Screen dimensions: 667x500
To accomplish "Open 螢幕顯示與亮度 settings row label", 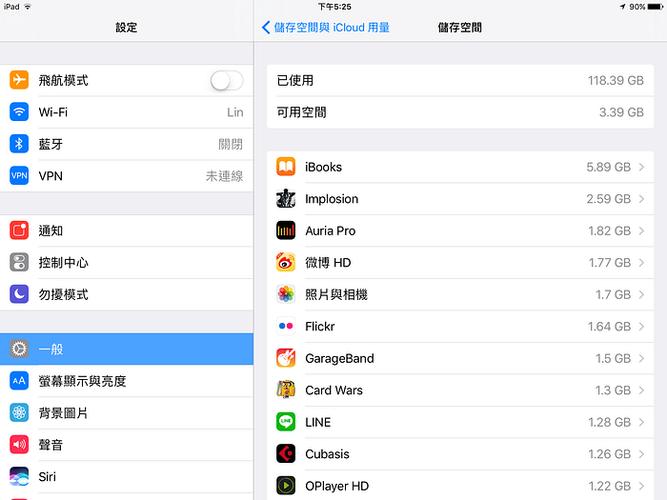I will point(82,381).
